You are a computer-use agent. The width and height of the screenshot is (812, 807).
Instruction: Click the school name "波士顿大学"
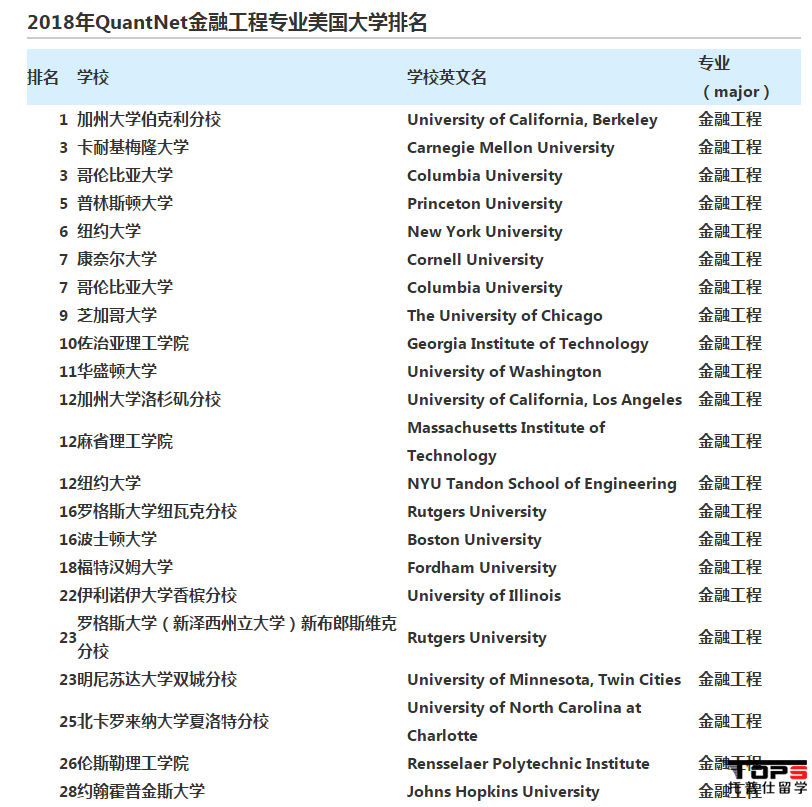click(117, 539)
